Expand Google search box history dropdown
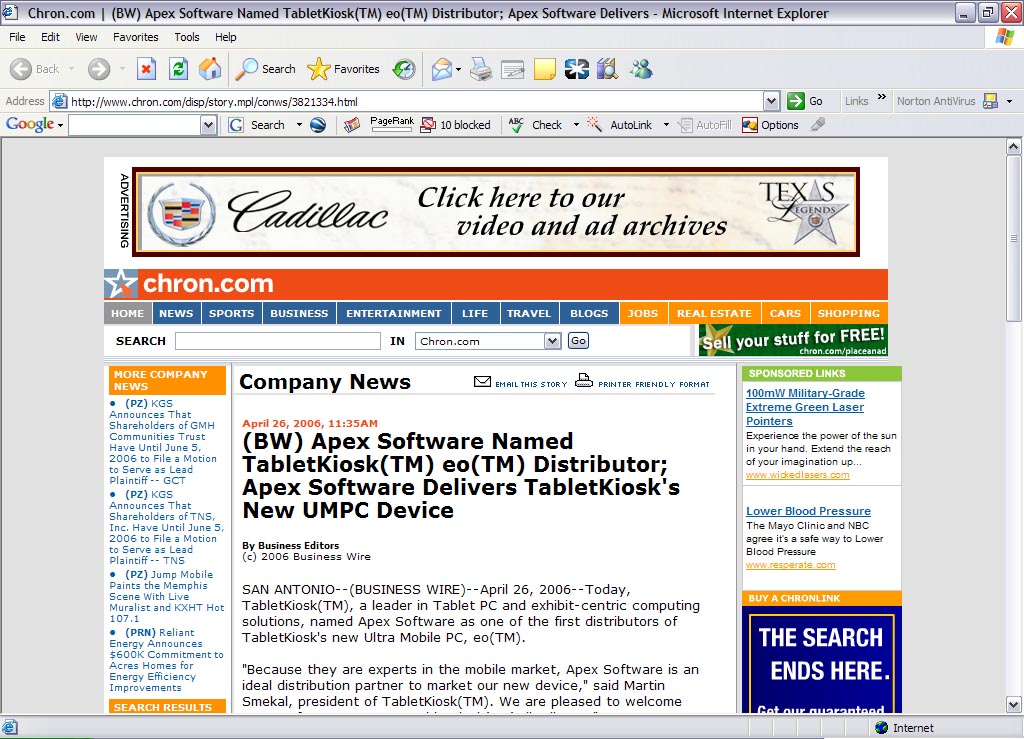Viewport: 1024px width, 739px height. pos(208,125)
